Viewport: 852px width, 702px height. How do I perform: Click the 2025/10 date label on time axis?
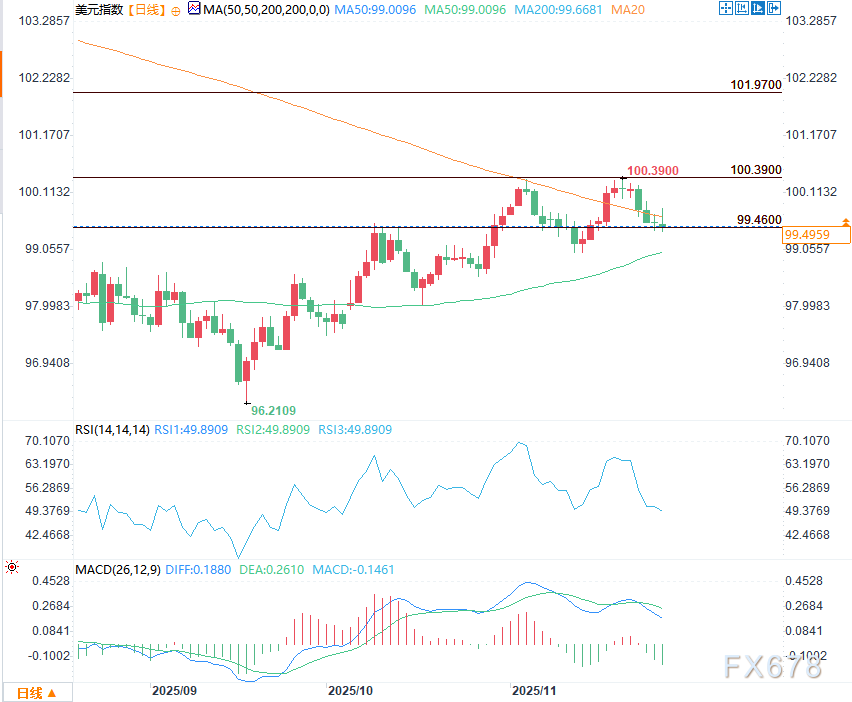coord(350,690)
